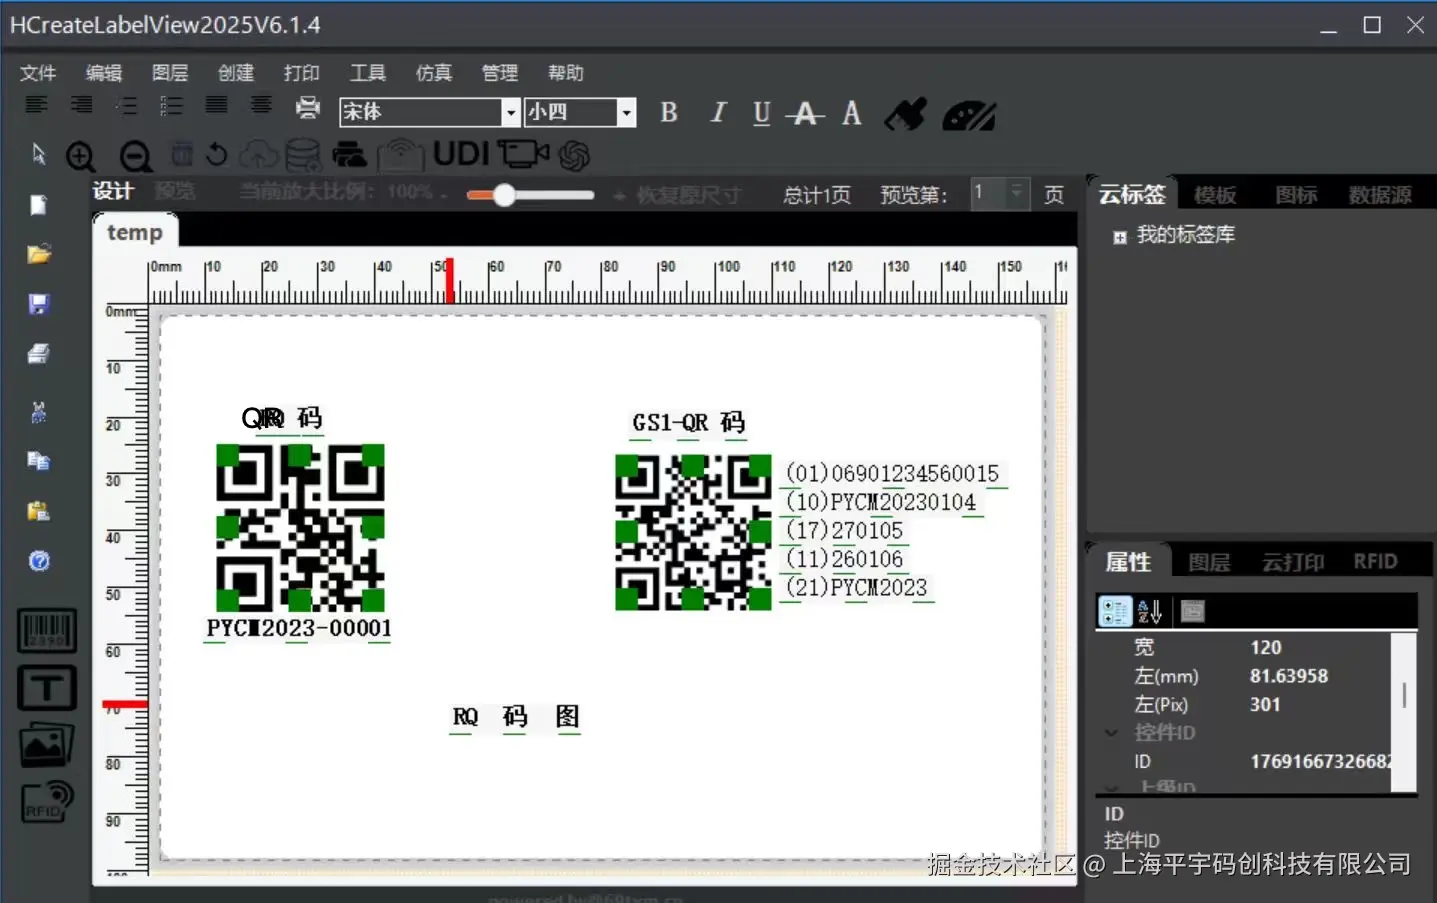Select the pointer arrow tool
This screenshot has width=1437, height=903.
click(x=38, y=153)
